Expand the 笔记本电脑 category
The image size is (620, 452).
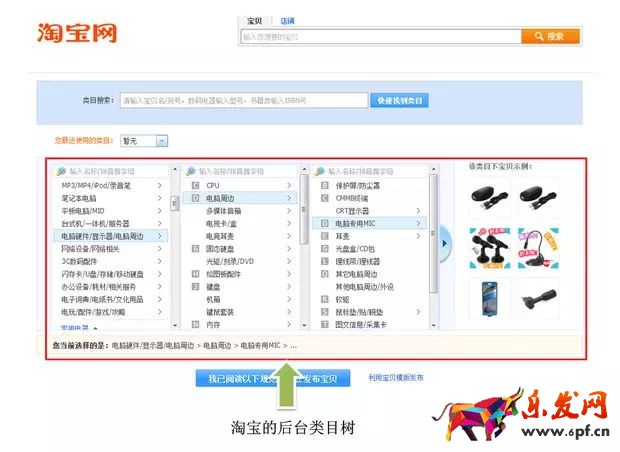158,198
